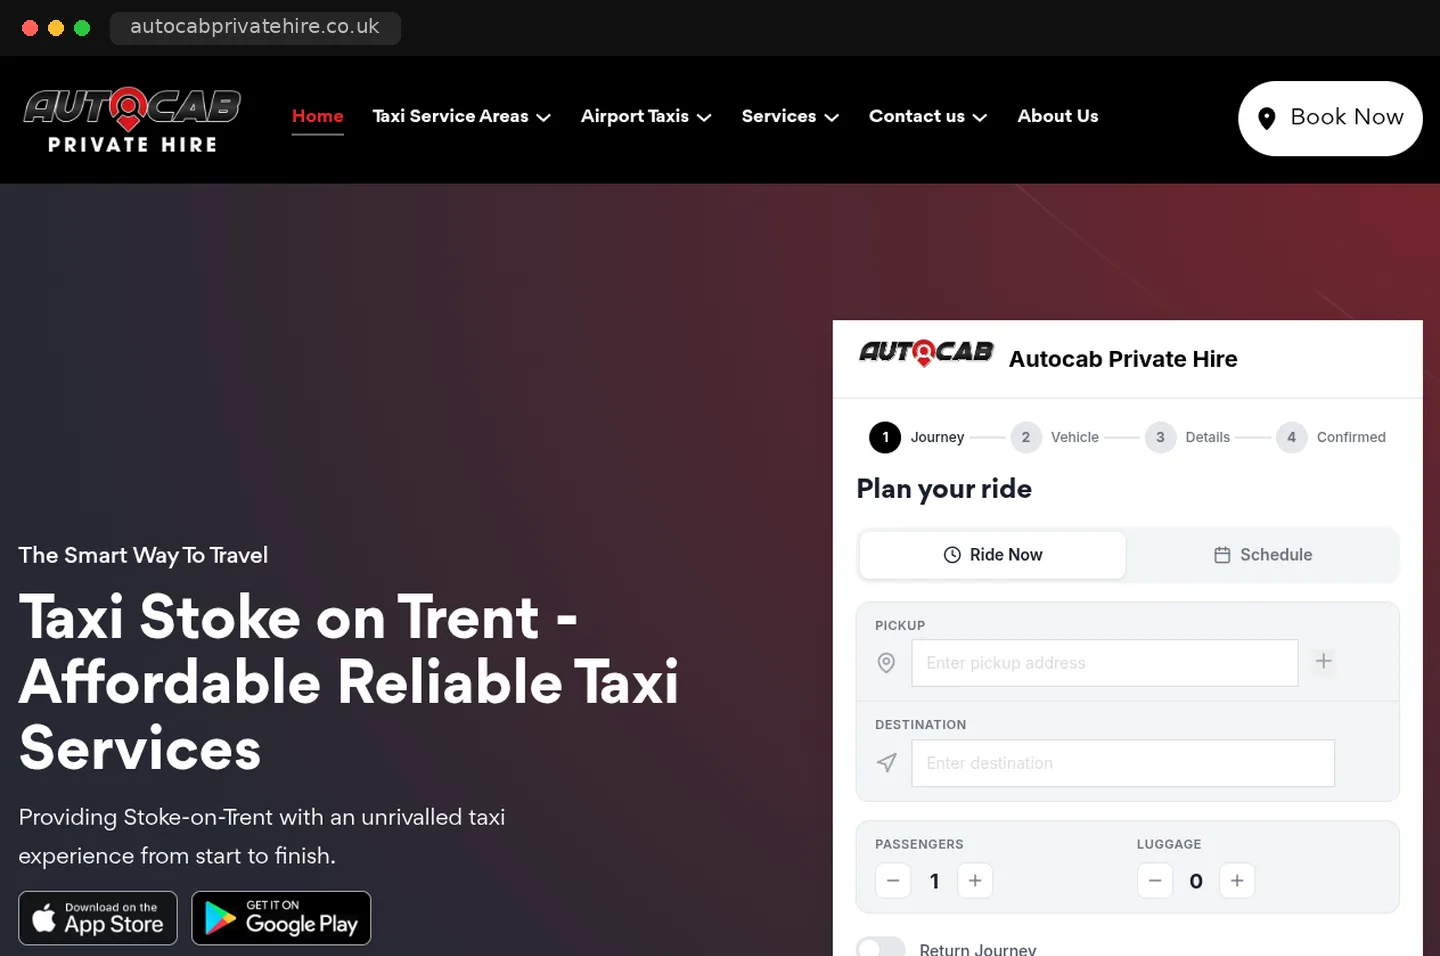Focus the Enter destination field

click(1122, 763)
